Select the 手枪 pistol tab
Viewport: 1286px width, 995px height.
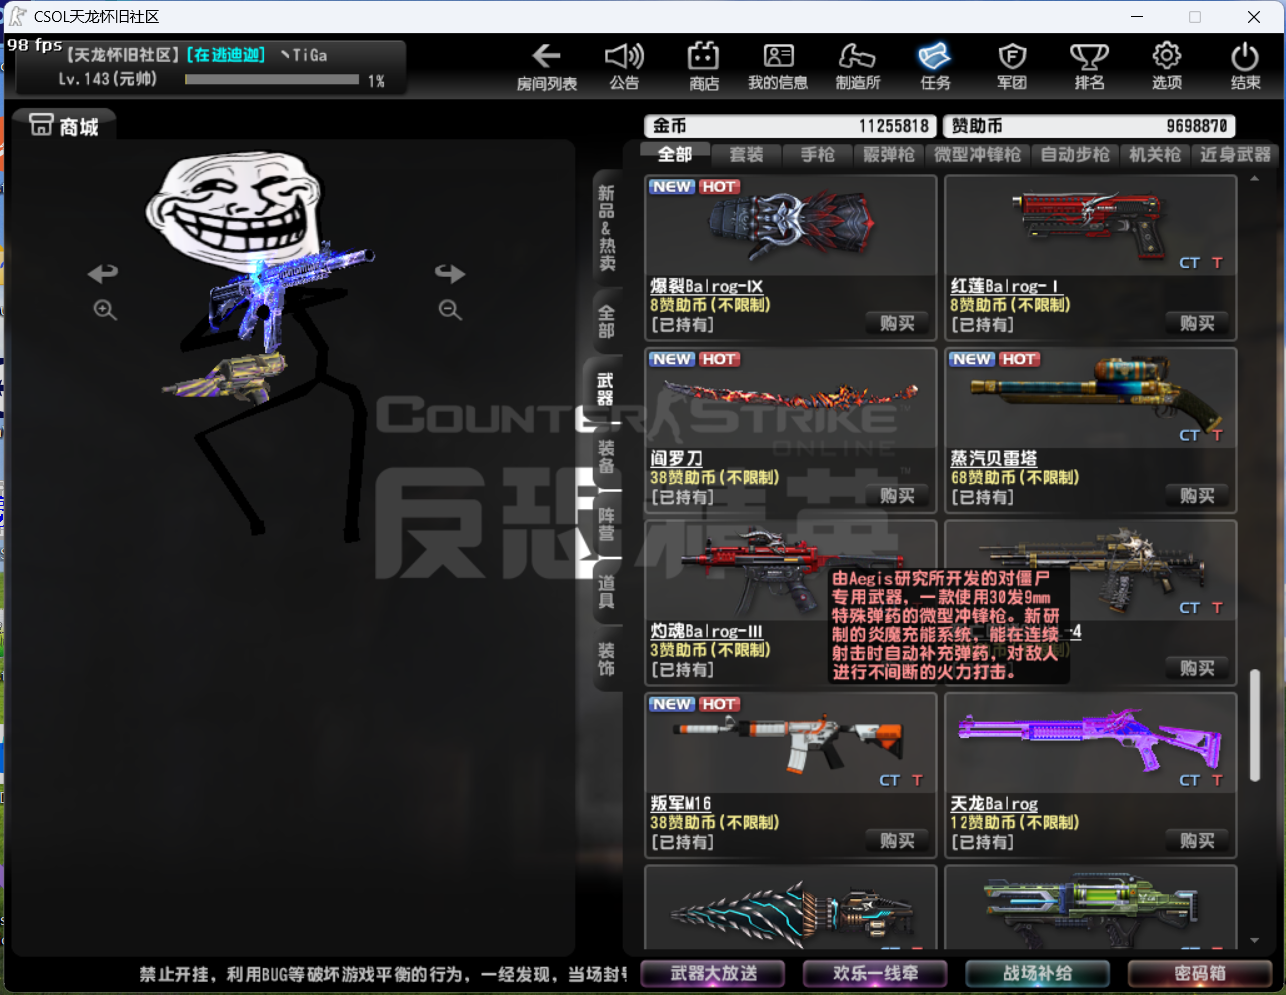point(818,154)
